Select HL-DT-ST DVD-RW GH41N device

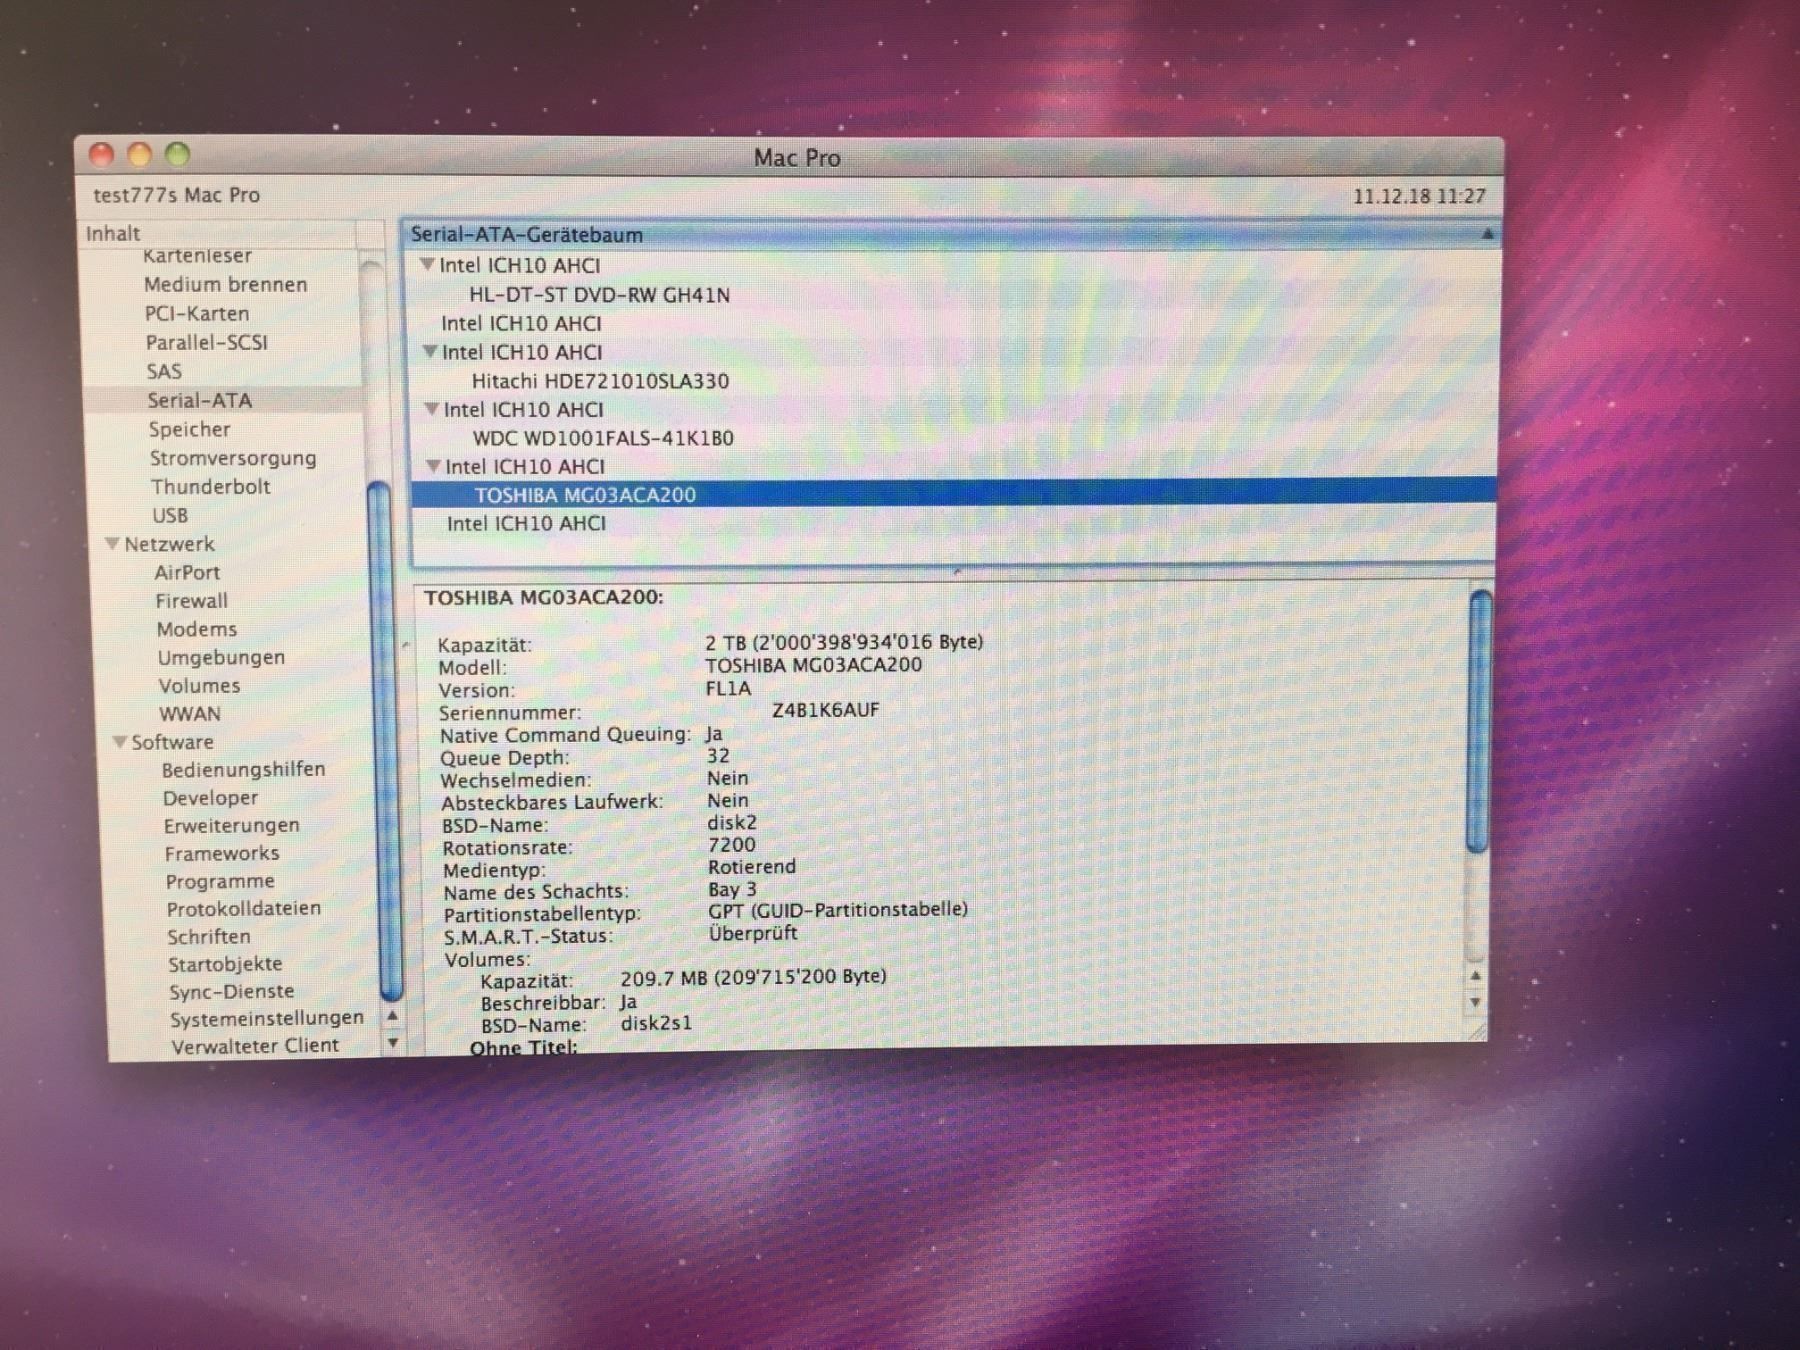599,295
